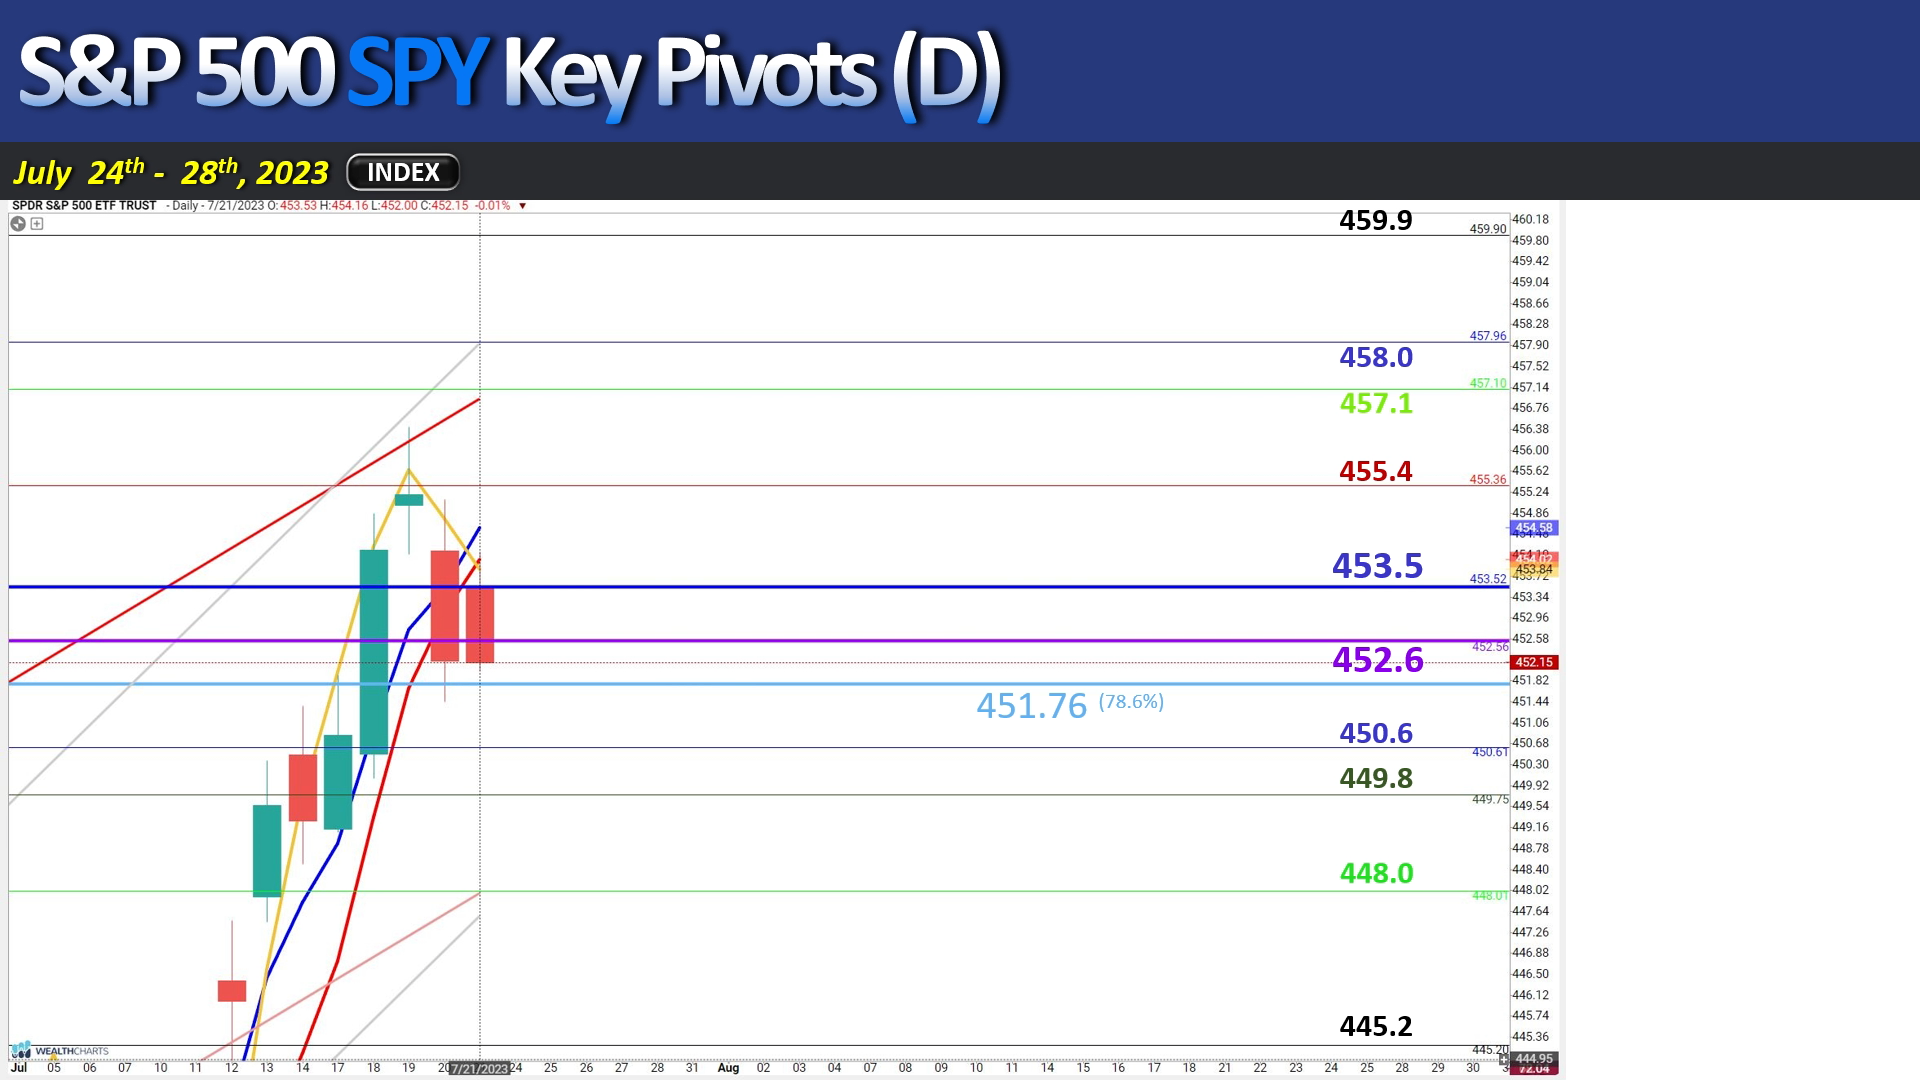Click the SPDR S&P 500 ETF TRUST title
Image resolution: width=1920 pixels, height=1080 pixels.
tap(84, 206)
